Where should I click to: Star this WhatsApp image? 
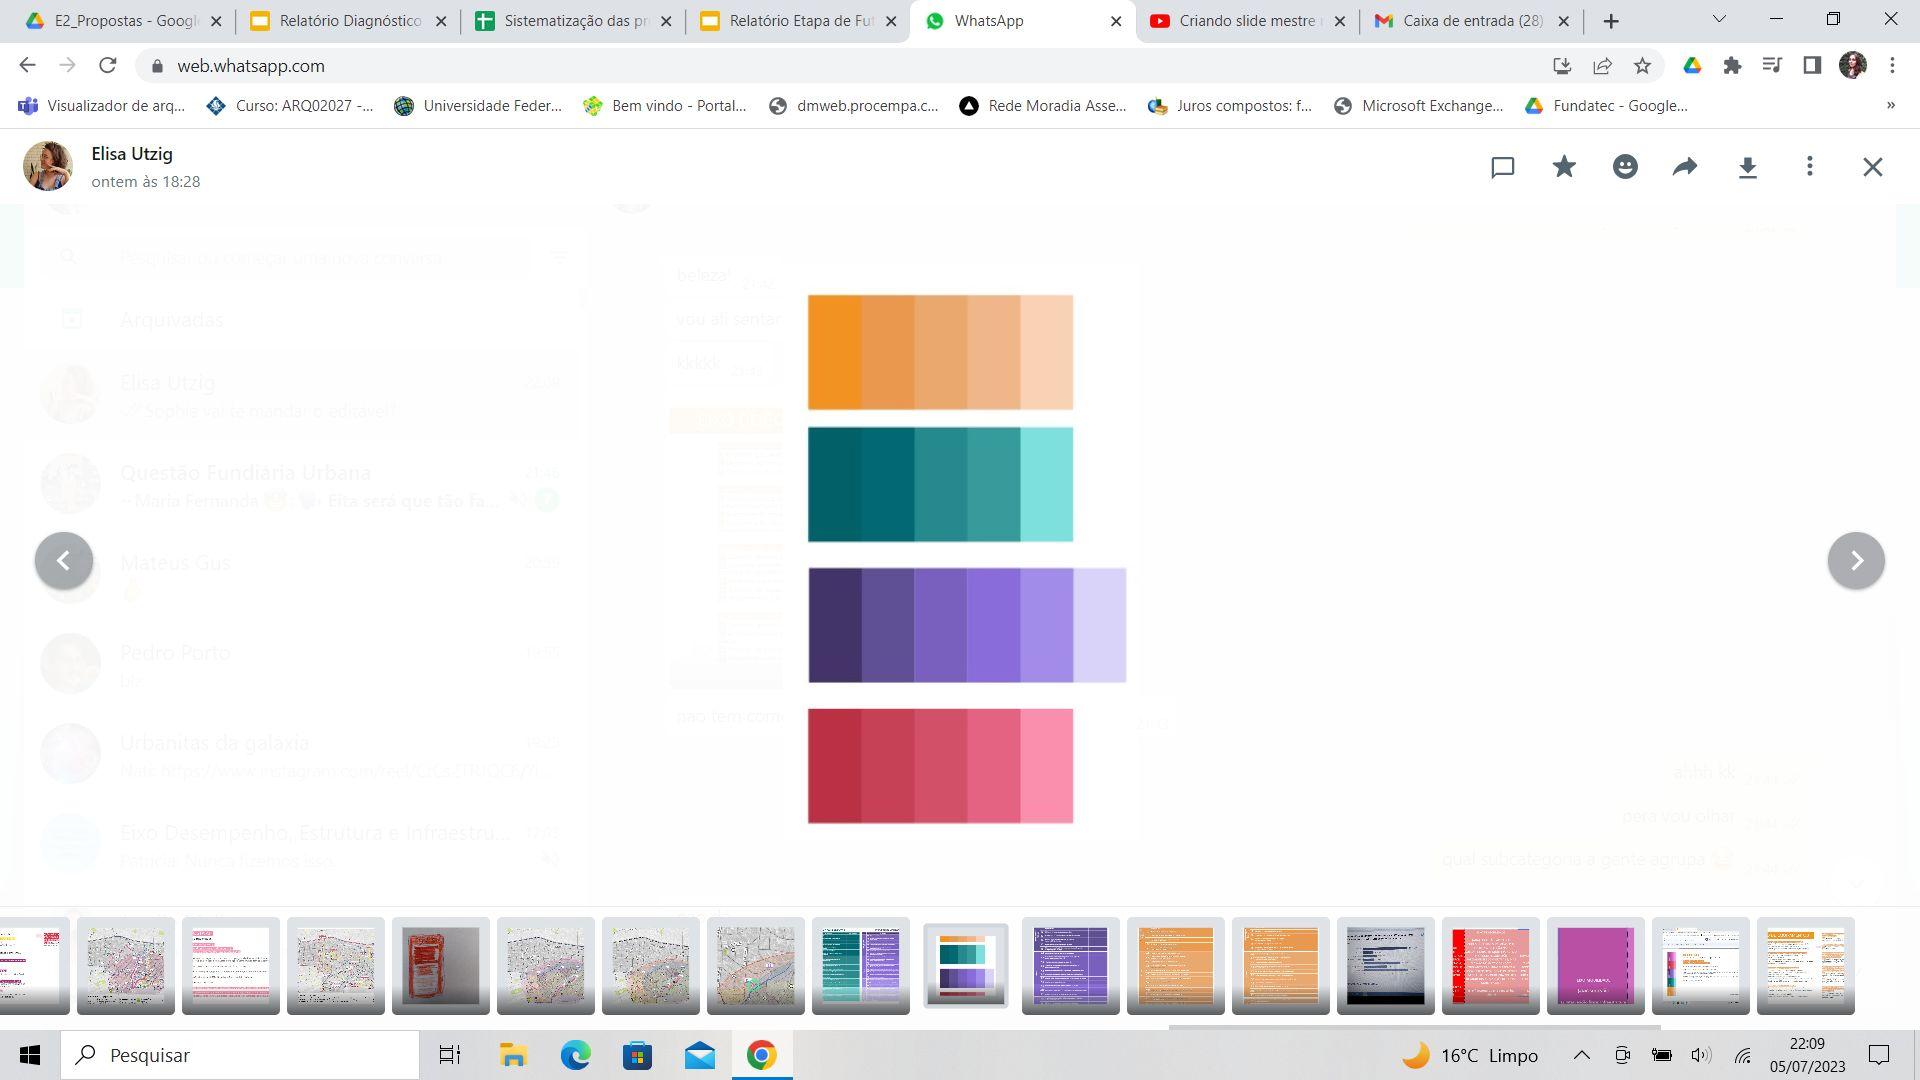[x=1564, y=167]
